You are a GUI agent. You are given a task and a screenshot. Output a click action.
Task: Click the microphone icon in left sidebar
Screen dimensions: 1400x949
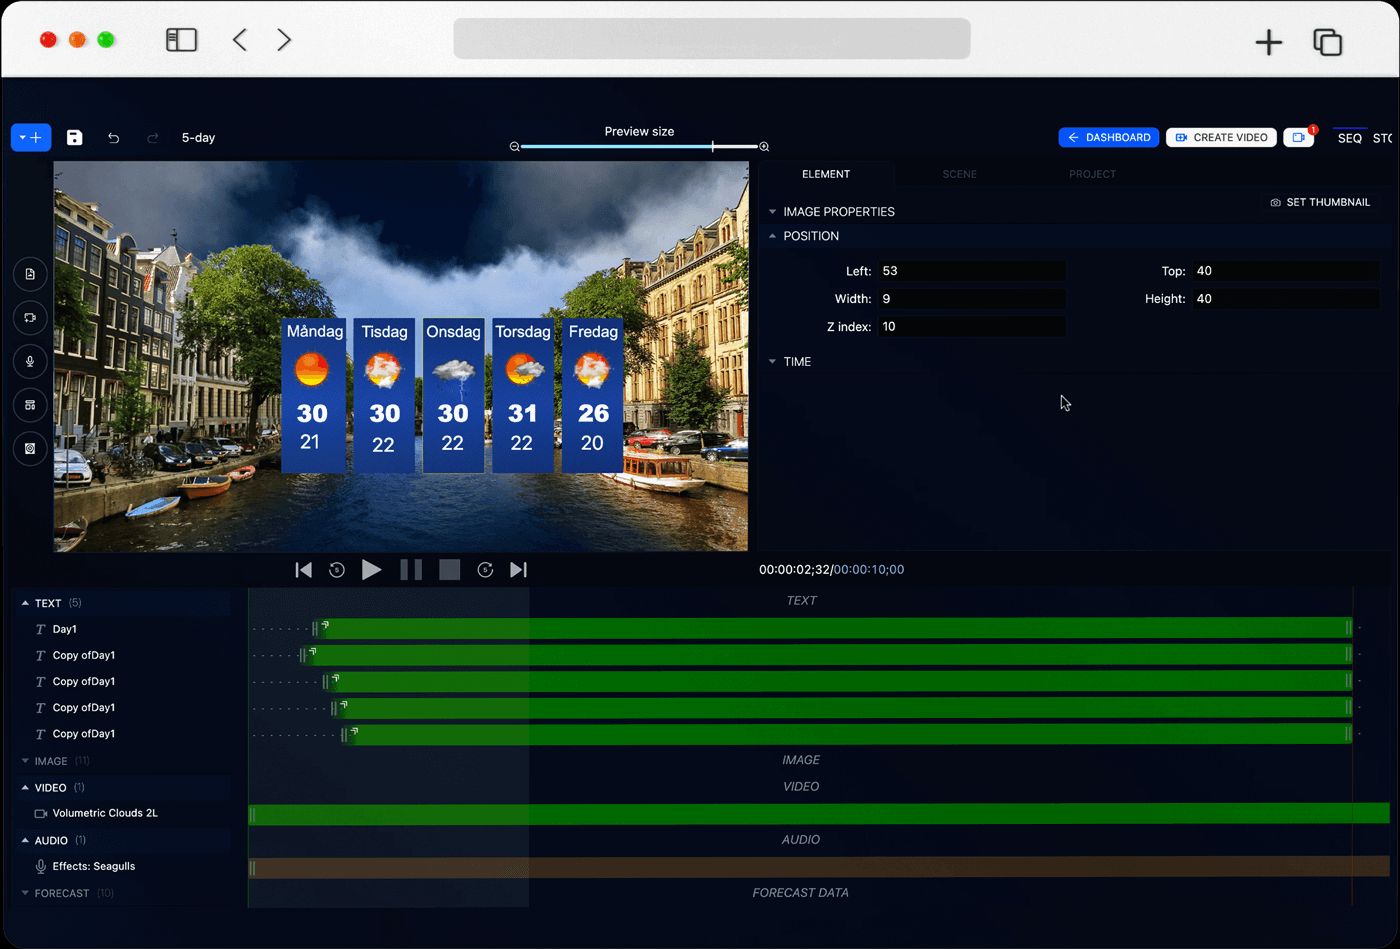click(x=30, y=362)
